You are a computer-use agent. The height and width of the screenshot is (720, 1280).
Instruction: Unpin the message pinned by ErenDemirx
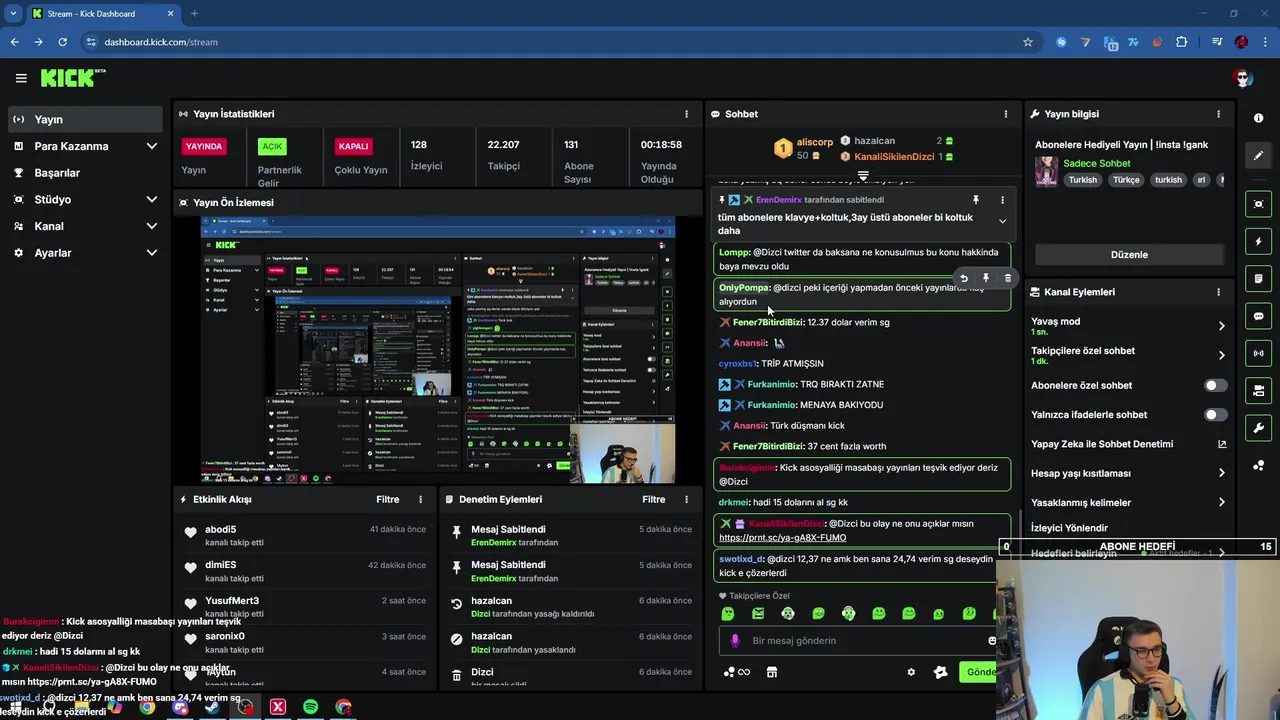click(x=975, y=200)
